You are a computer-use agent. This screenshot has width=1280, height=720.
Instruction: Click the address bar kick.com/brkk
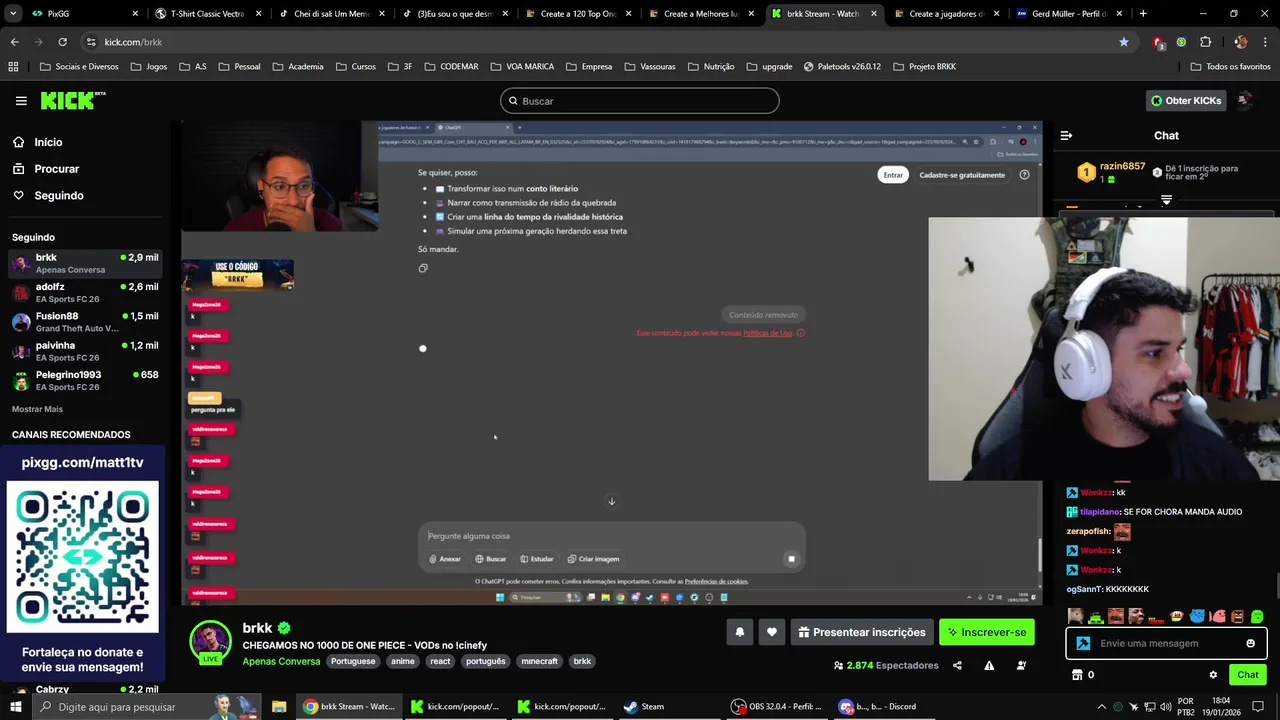click(x=133, y=42)
